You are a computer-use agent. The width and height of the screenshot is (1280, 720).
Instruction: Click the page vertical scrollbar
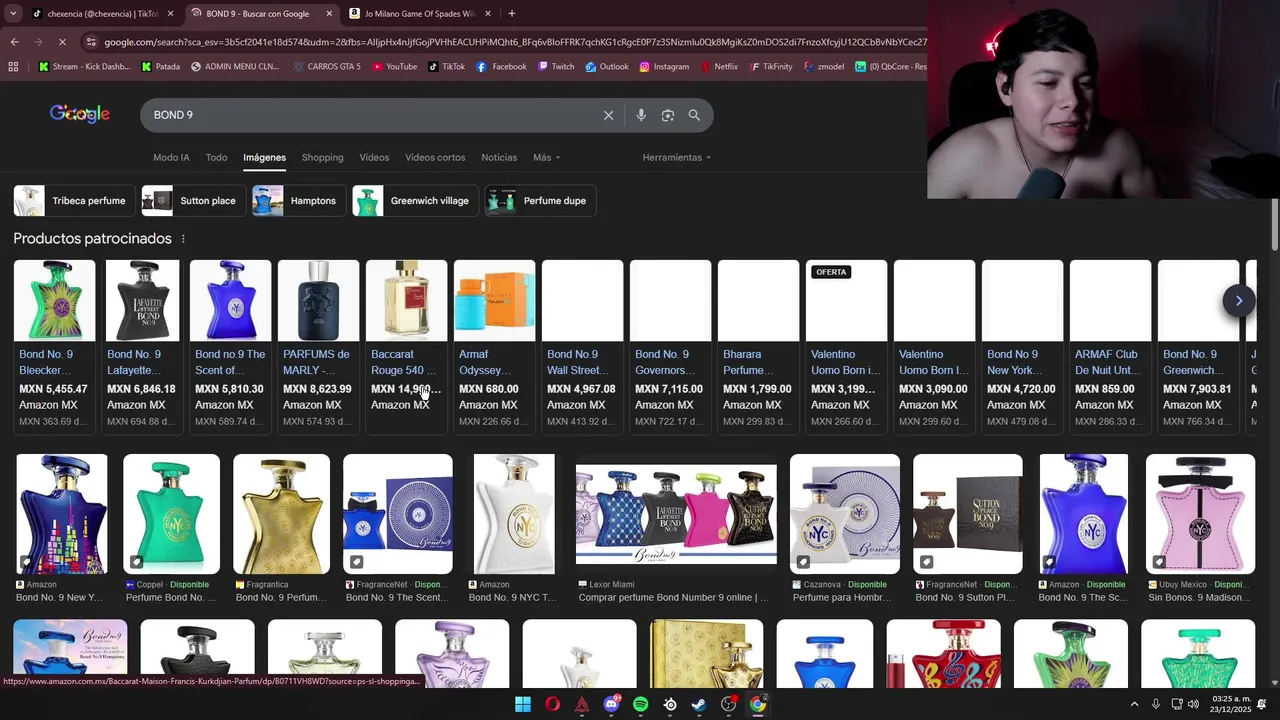(1274, 225)
